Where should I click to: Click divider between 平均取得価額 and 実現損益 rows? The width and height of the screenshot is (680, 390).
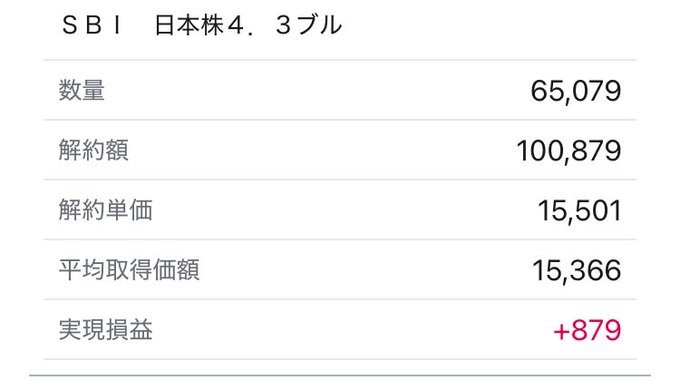340,299
